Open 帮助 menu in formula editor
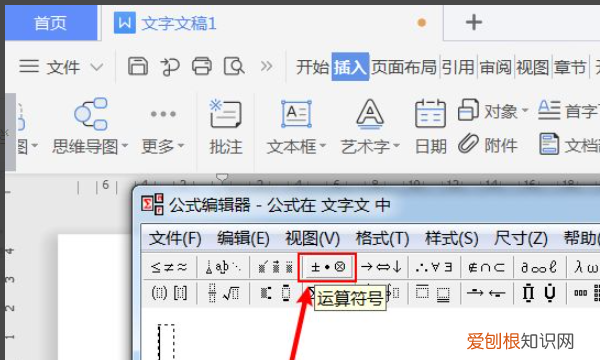 [581, 239]
